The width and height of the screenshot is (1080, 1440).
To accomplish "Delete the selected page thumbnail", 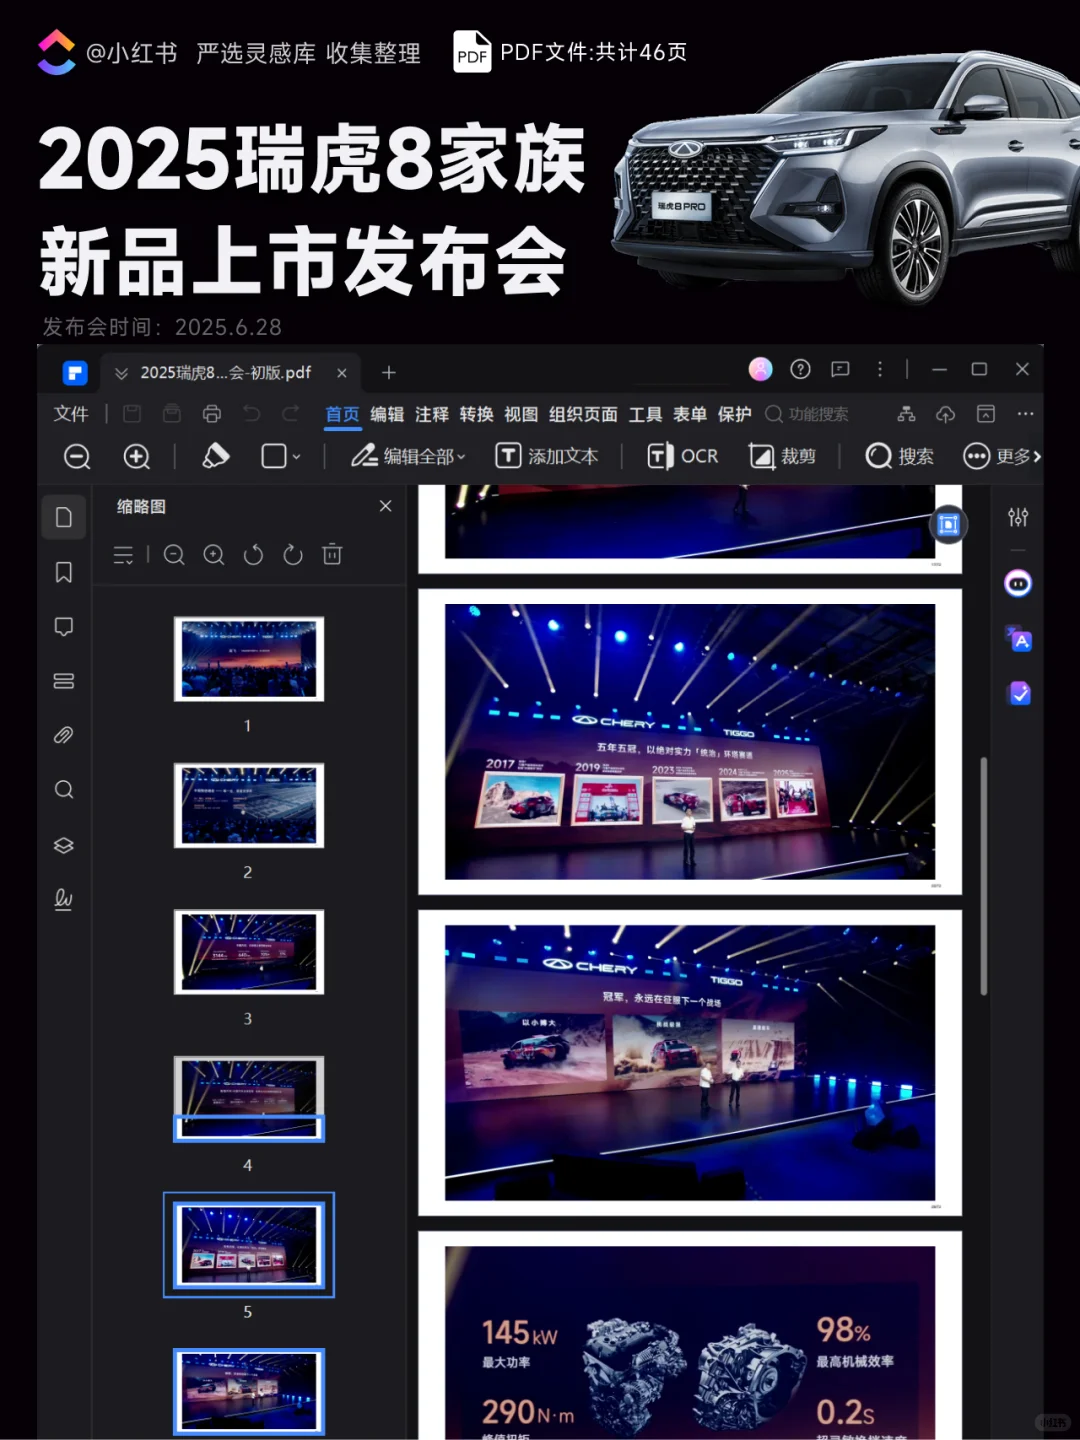I will [x=332, y=555].
